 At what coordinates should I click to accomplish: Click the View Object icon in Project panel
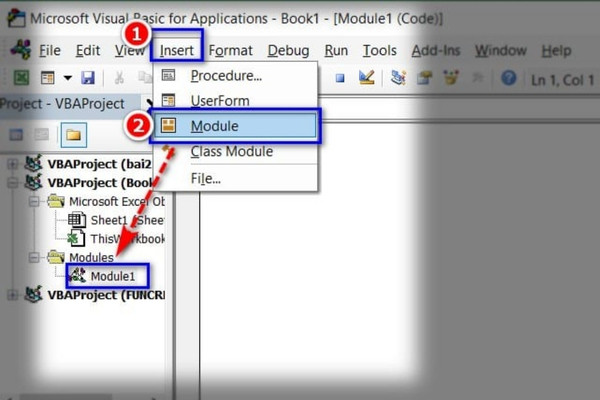click(41, 135)
